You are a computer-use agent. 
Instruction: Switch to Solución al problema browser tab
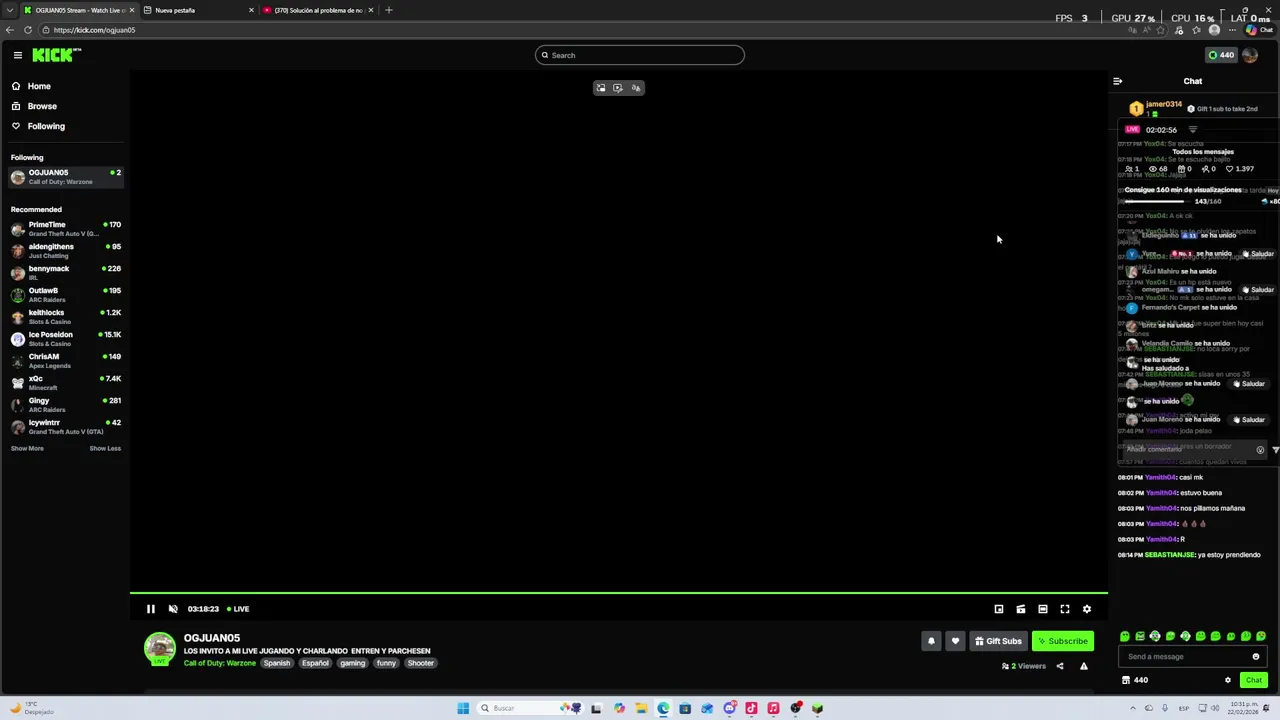point(317,10)
